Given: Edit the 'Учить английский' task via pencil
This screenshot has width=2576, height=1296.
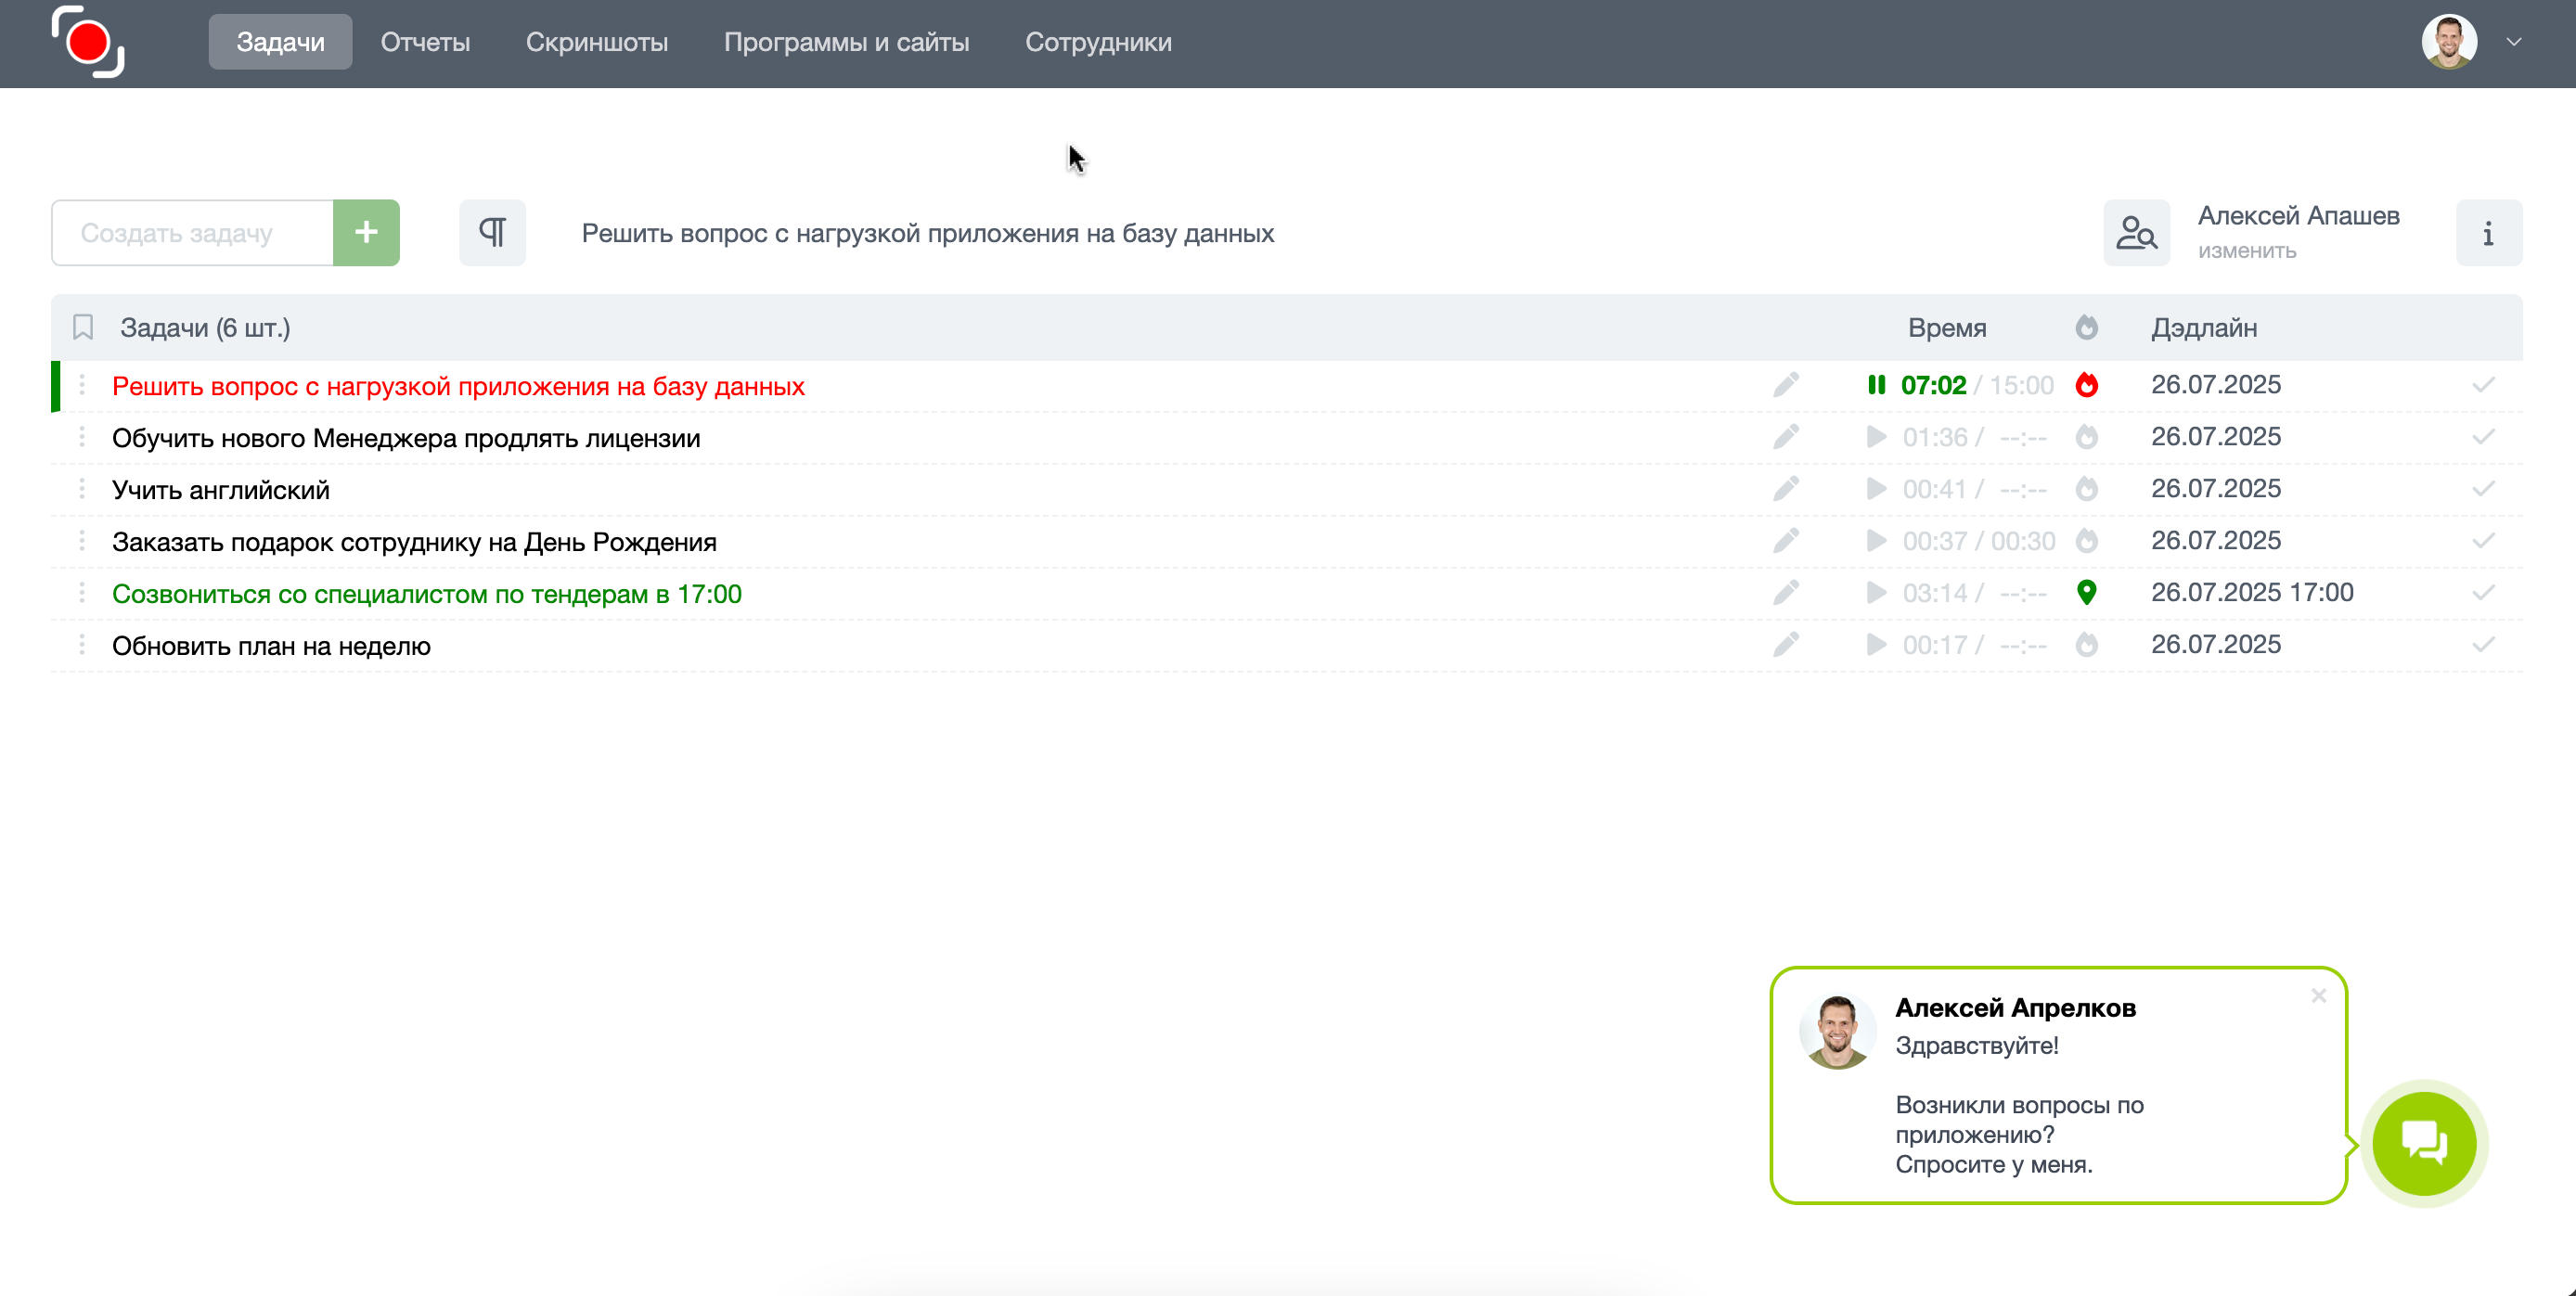Looking at the screenshot, I should pos(1786,489).
